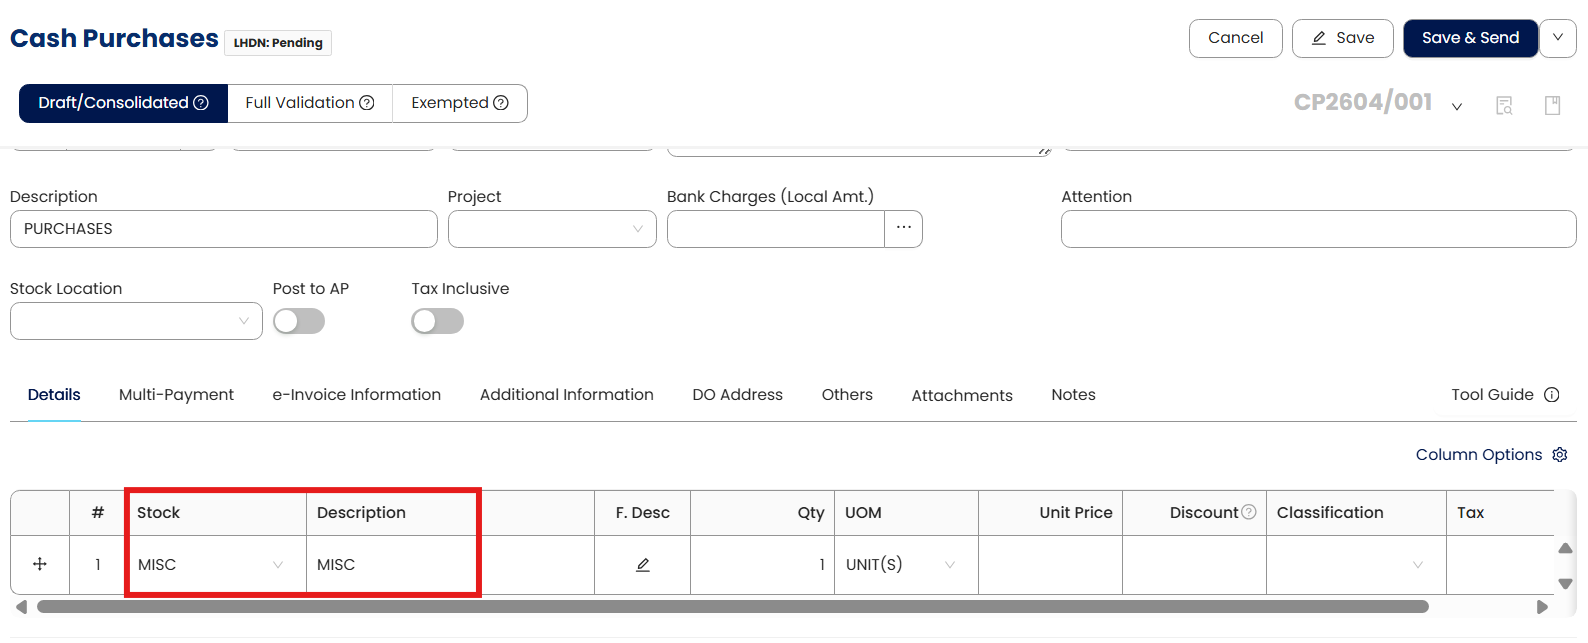Switch to the Multi-Payment tab
The height and width of the screenshot is (643, 1588).
176,395
